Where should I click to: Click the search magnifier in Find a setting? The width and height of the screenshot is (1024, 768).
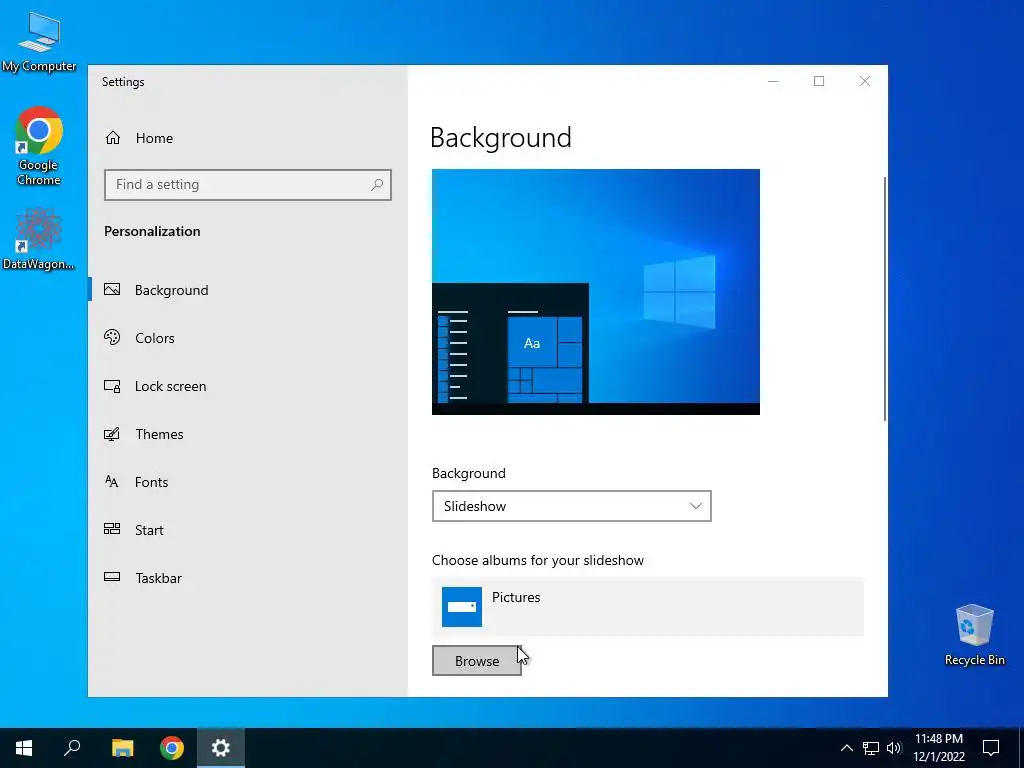[x=377, y=185]
